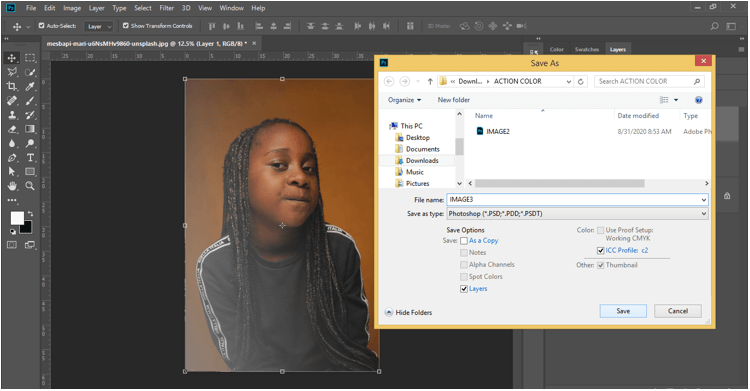Image resolution: width=750 pixels, height=391 pixels.
Task: Click the Quick Mask mode icon
Action: (12, 245)
